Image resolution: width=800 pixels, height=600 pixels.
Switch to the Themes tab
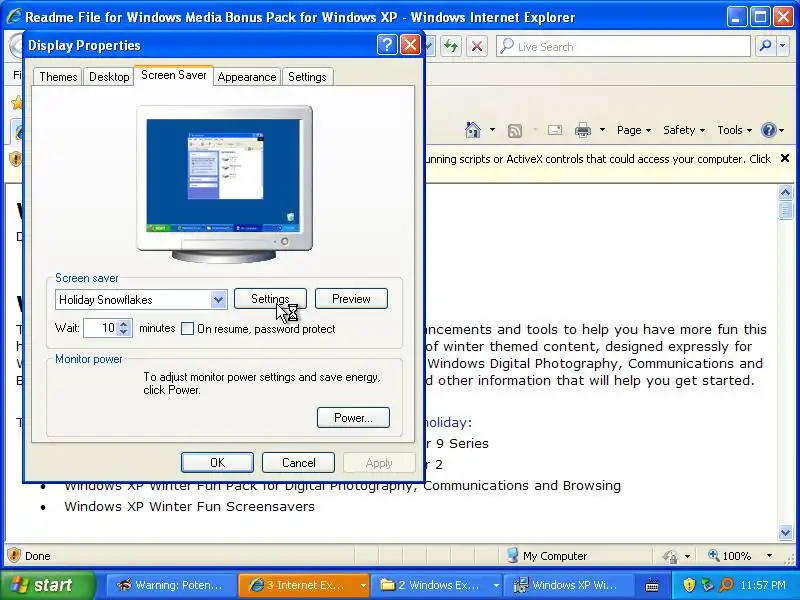click(58, 77)
